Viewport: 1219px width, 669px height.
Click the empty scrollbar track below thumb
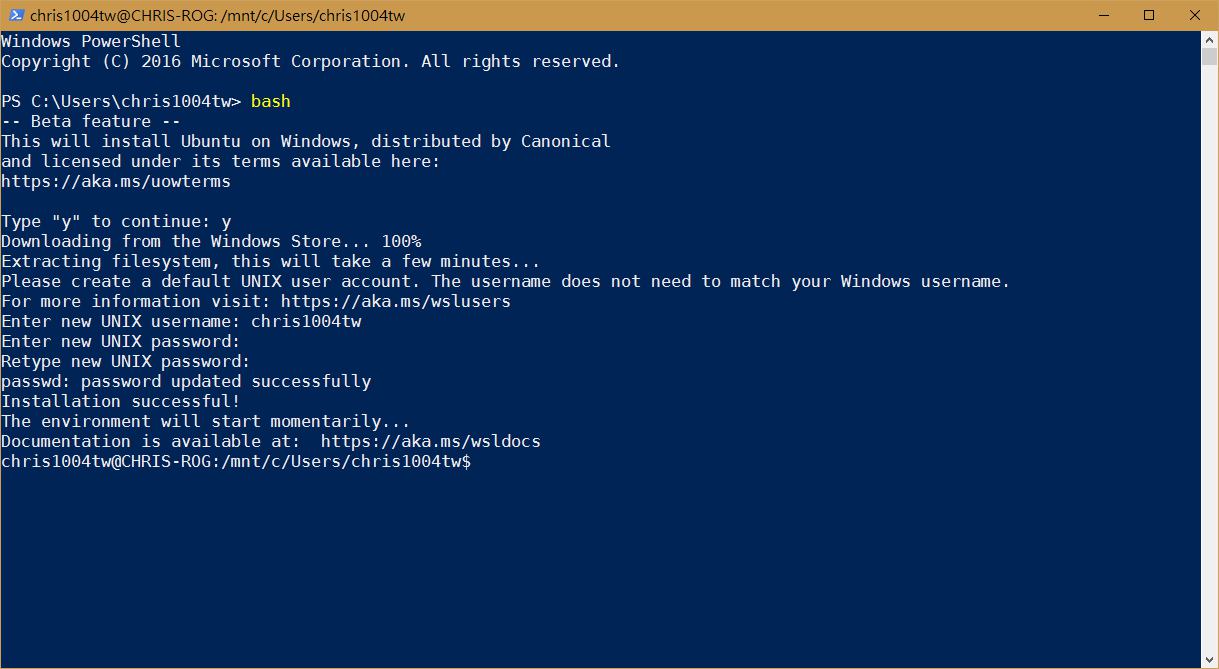click(1209, 358)
